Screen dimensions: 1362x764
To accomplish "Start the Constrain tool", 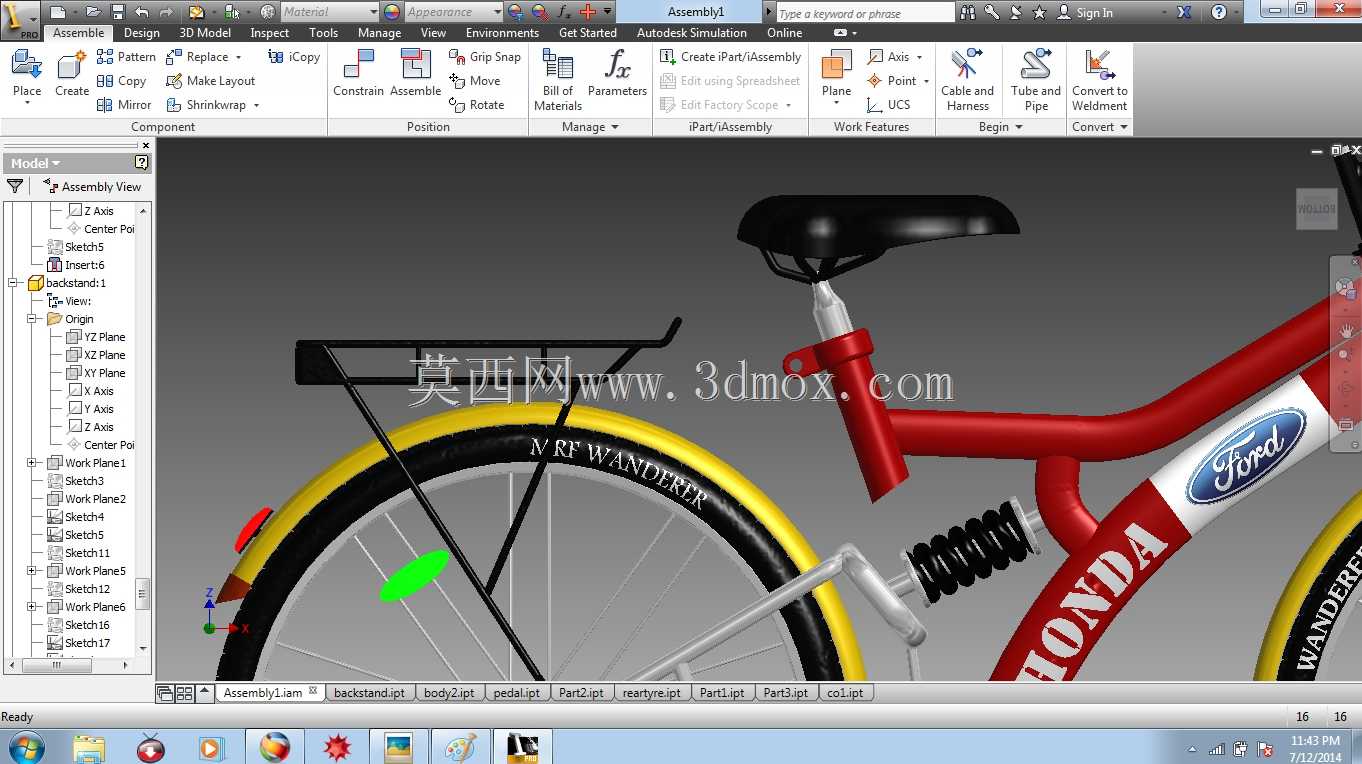I will click(358, 73).
